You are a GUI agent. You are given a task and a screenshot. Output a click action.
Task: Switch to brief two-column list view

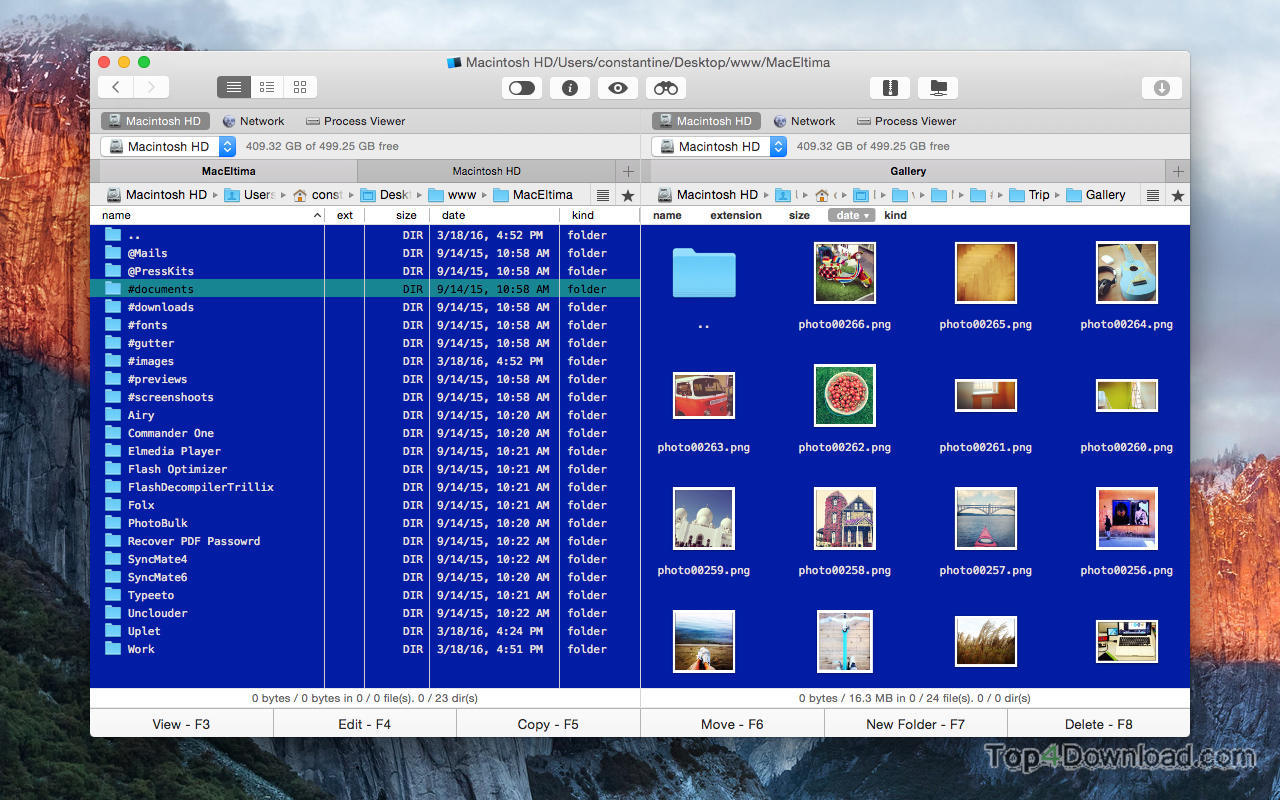[x=266, y=87]
